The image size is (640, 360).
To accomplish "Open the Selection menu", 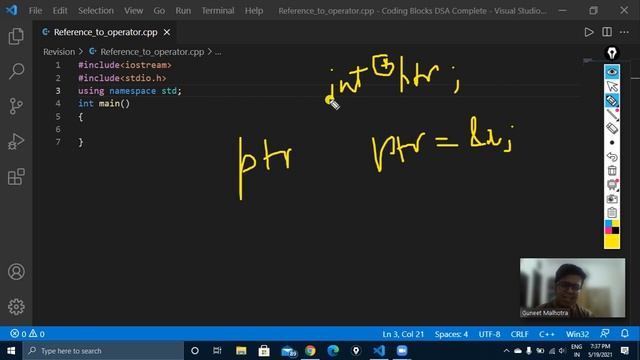I will click(x=96, y=11).
